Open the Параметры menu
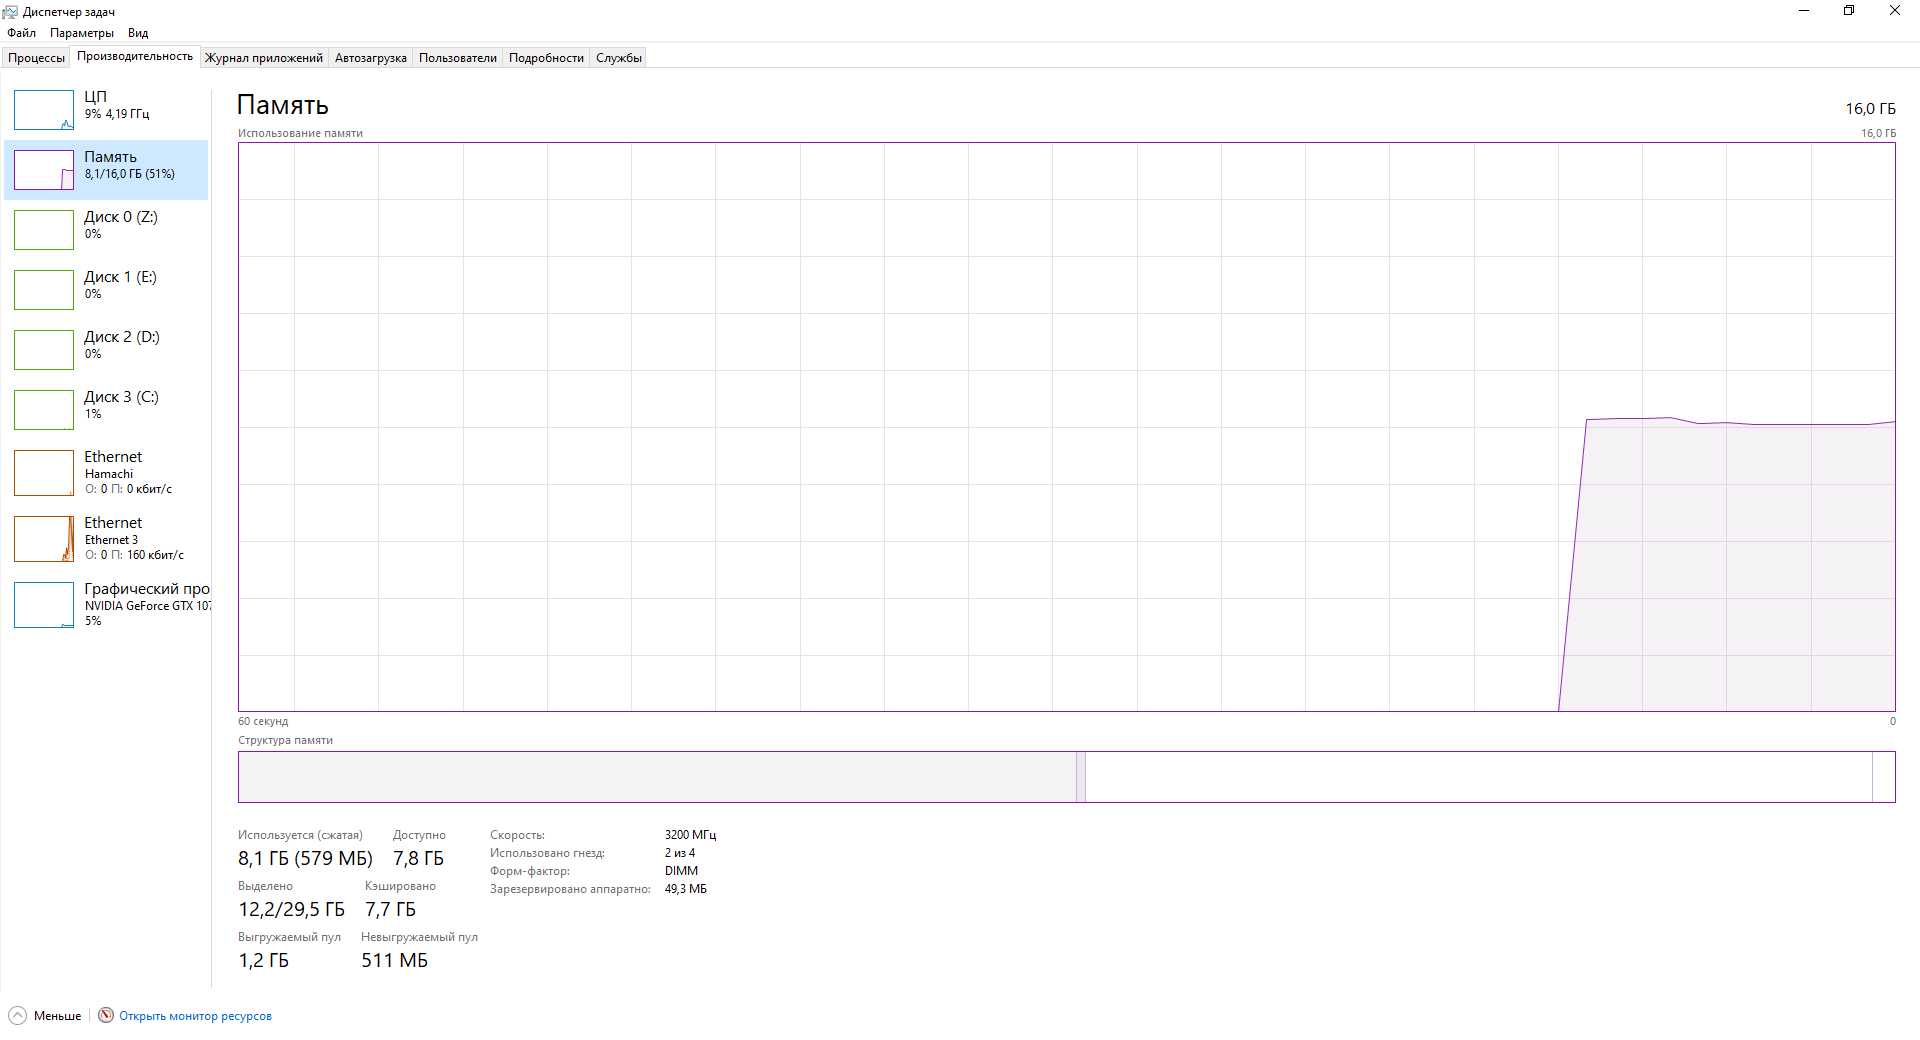 point(82,33)
